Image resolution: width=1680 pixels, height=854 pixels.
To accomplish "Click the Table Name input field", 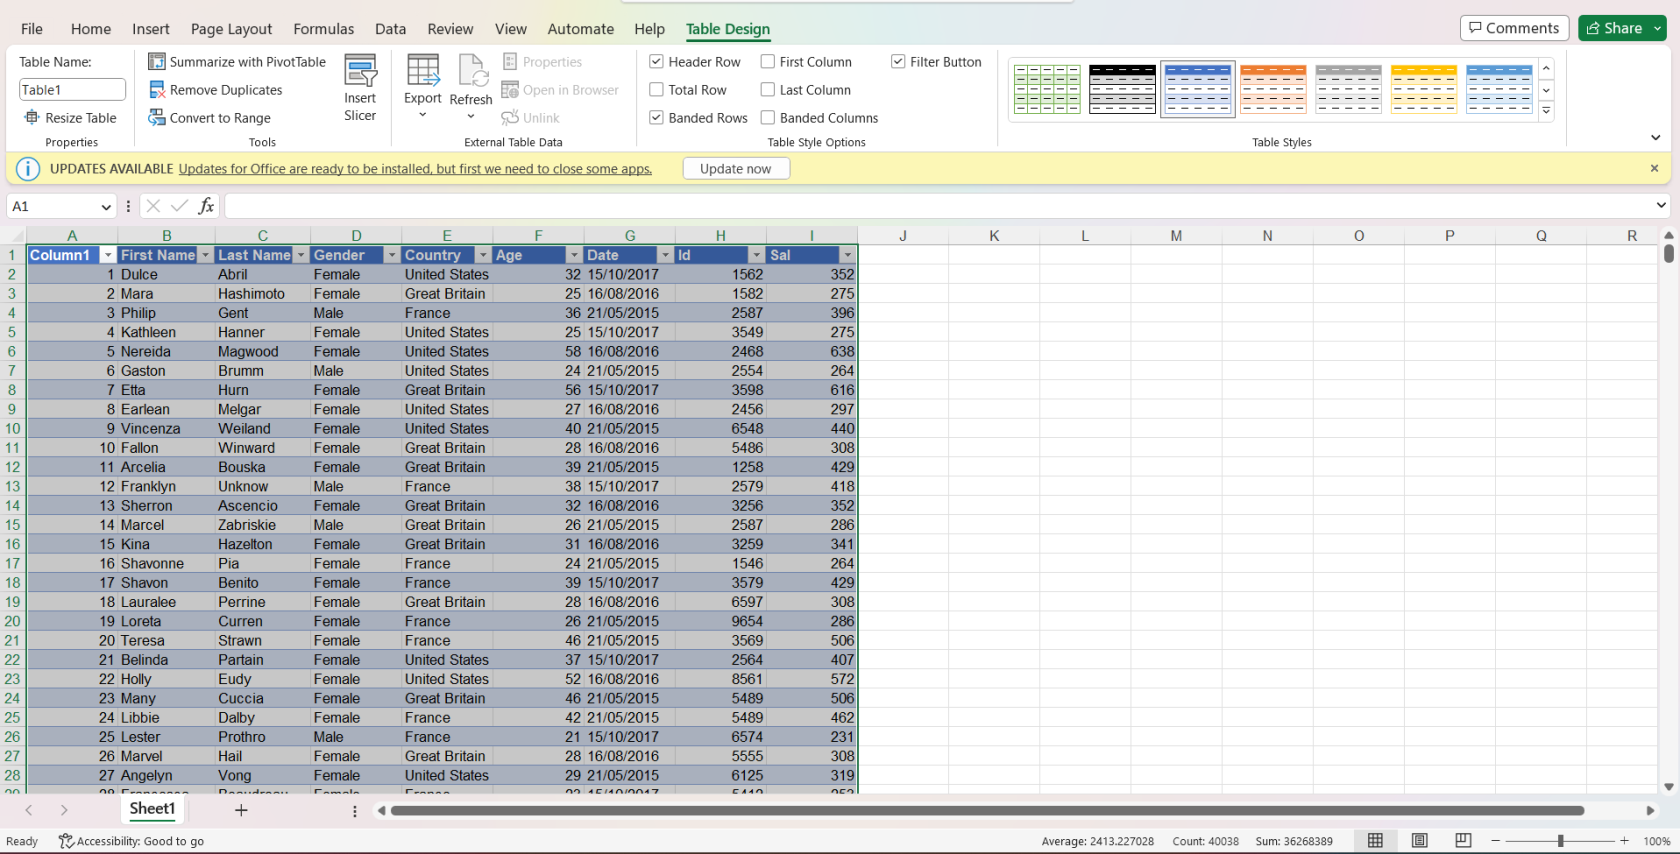I will pos(72,90).
